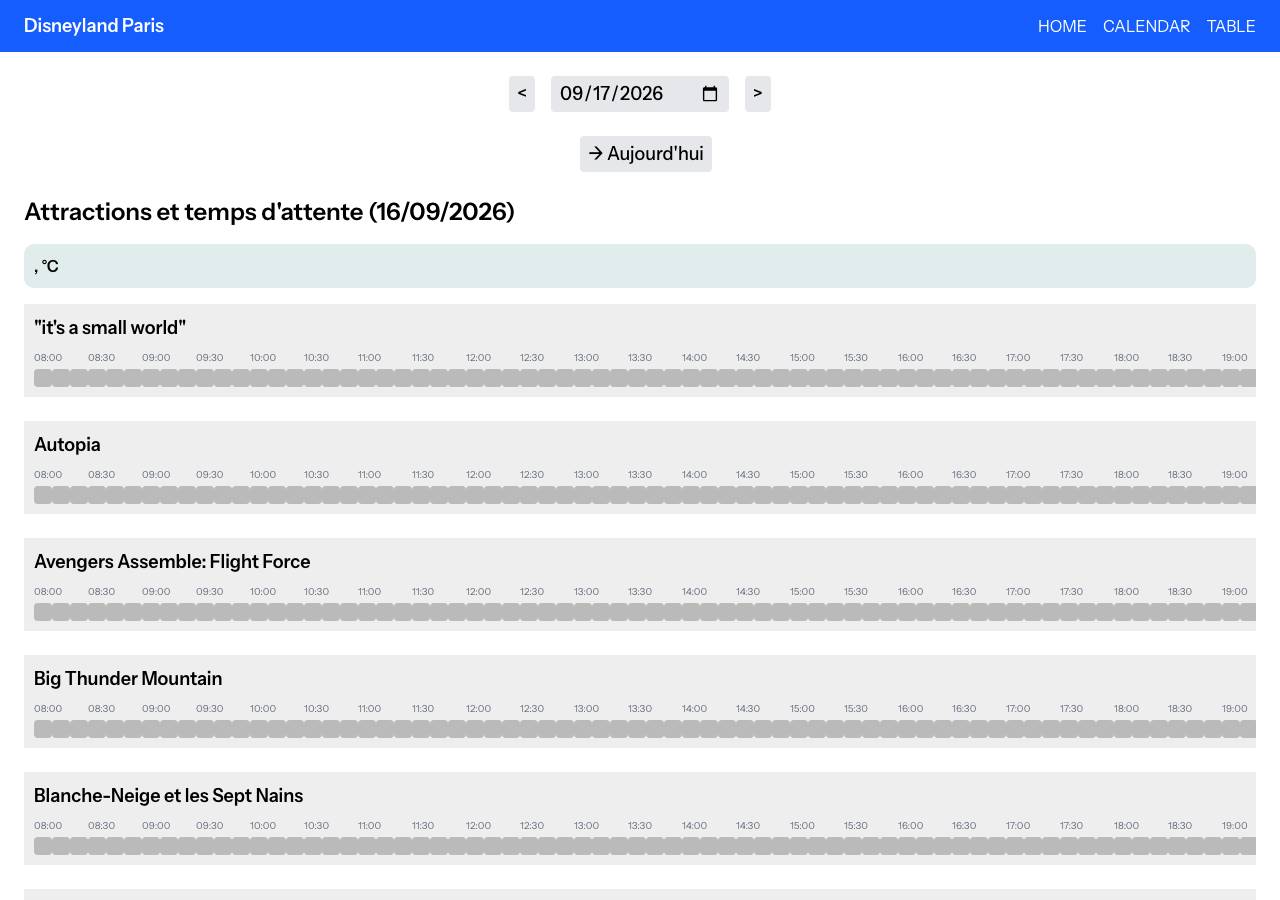Open the TABLE nav link
This screenshot has width=1280, height=900.
point(1231,26)
